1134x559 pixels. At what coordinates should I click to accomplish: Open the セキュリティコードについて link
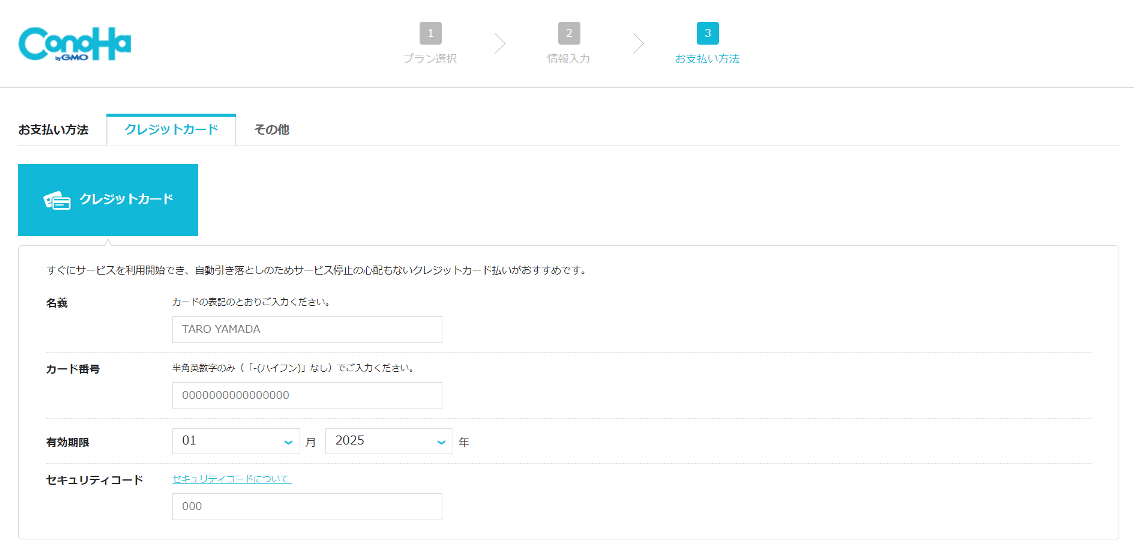click(x=231, y=479)
